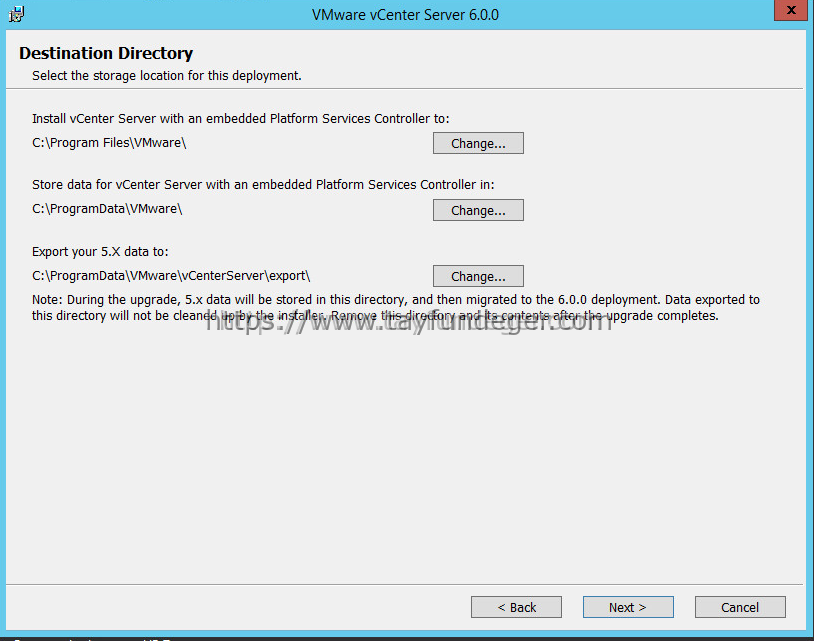Click the 'Export your 5.X data to:' label

100,252
